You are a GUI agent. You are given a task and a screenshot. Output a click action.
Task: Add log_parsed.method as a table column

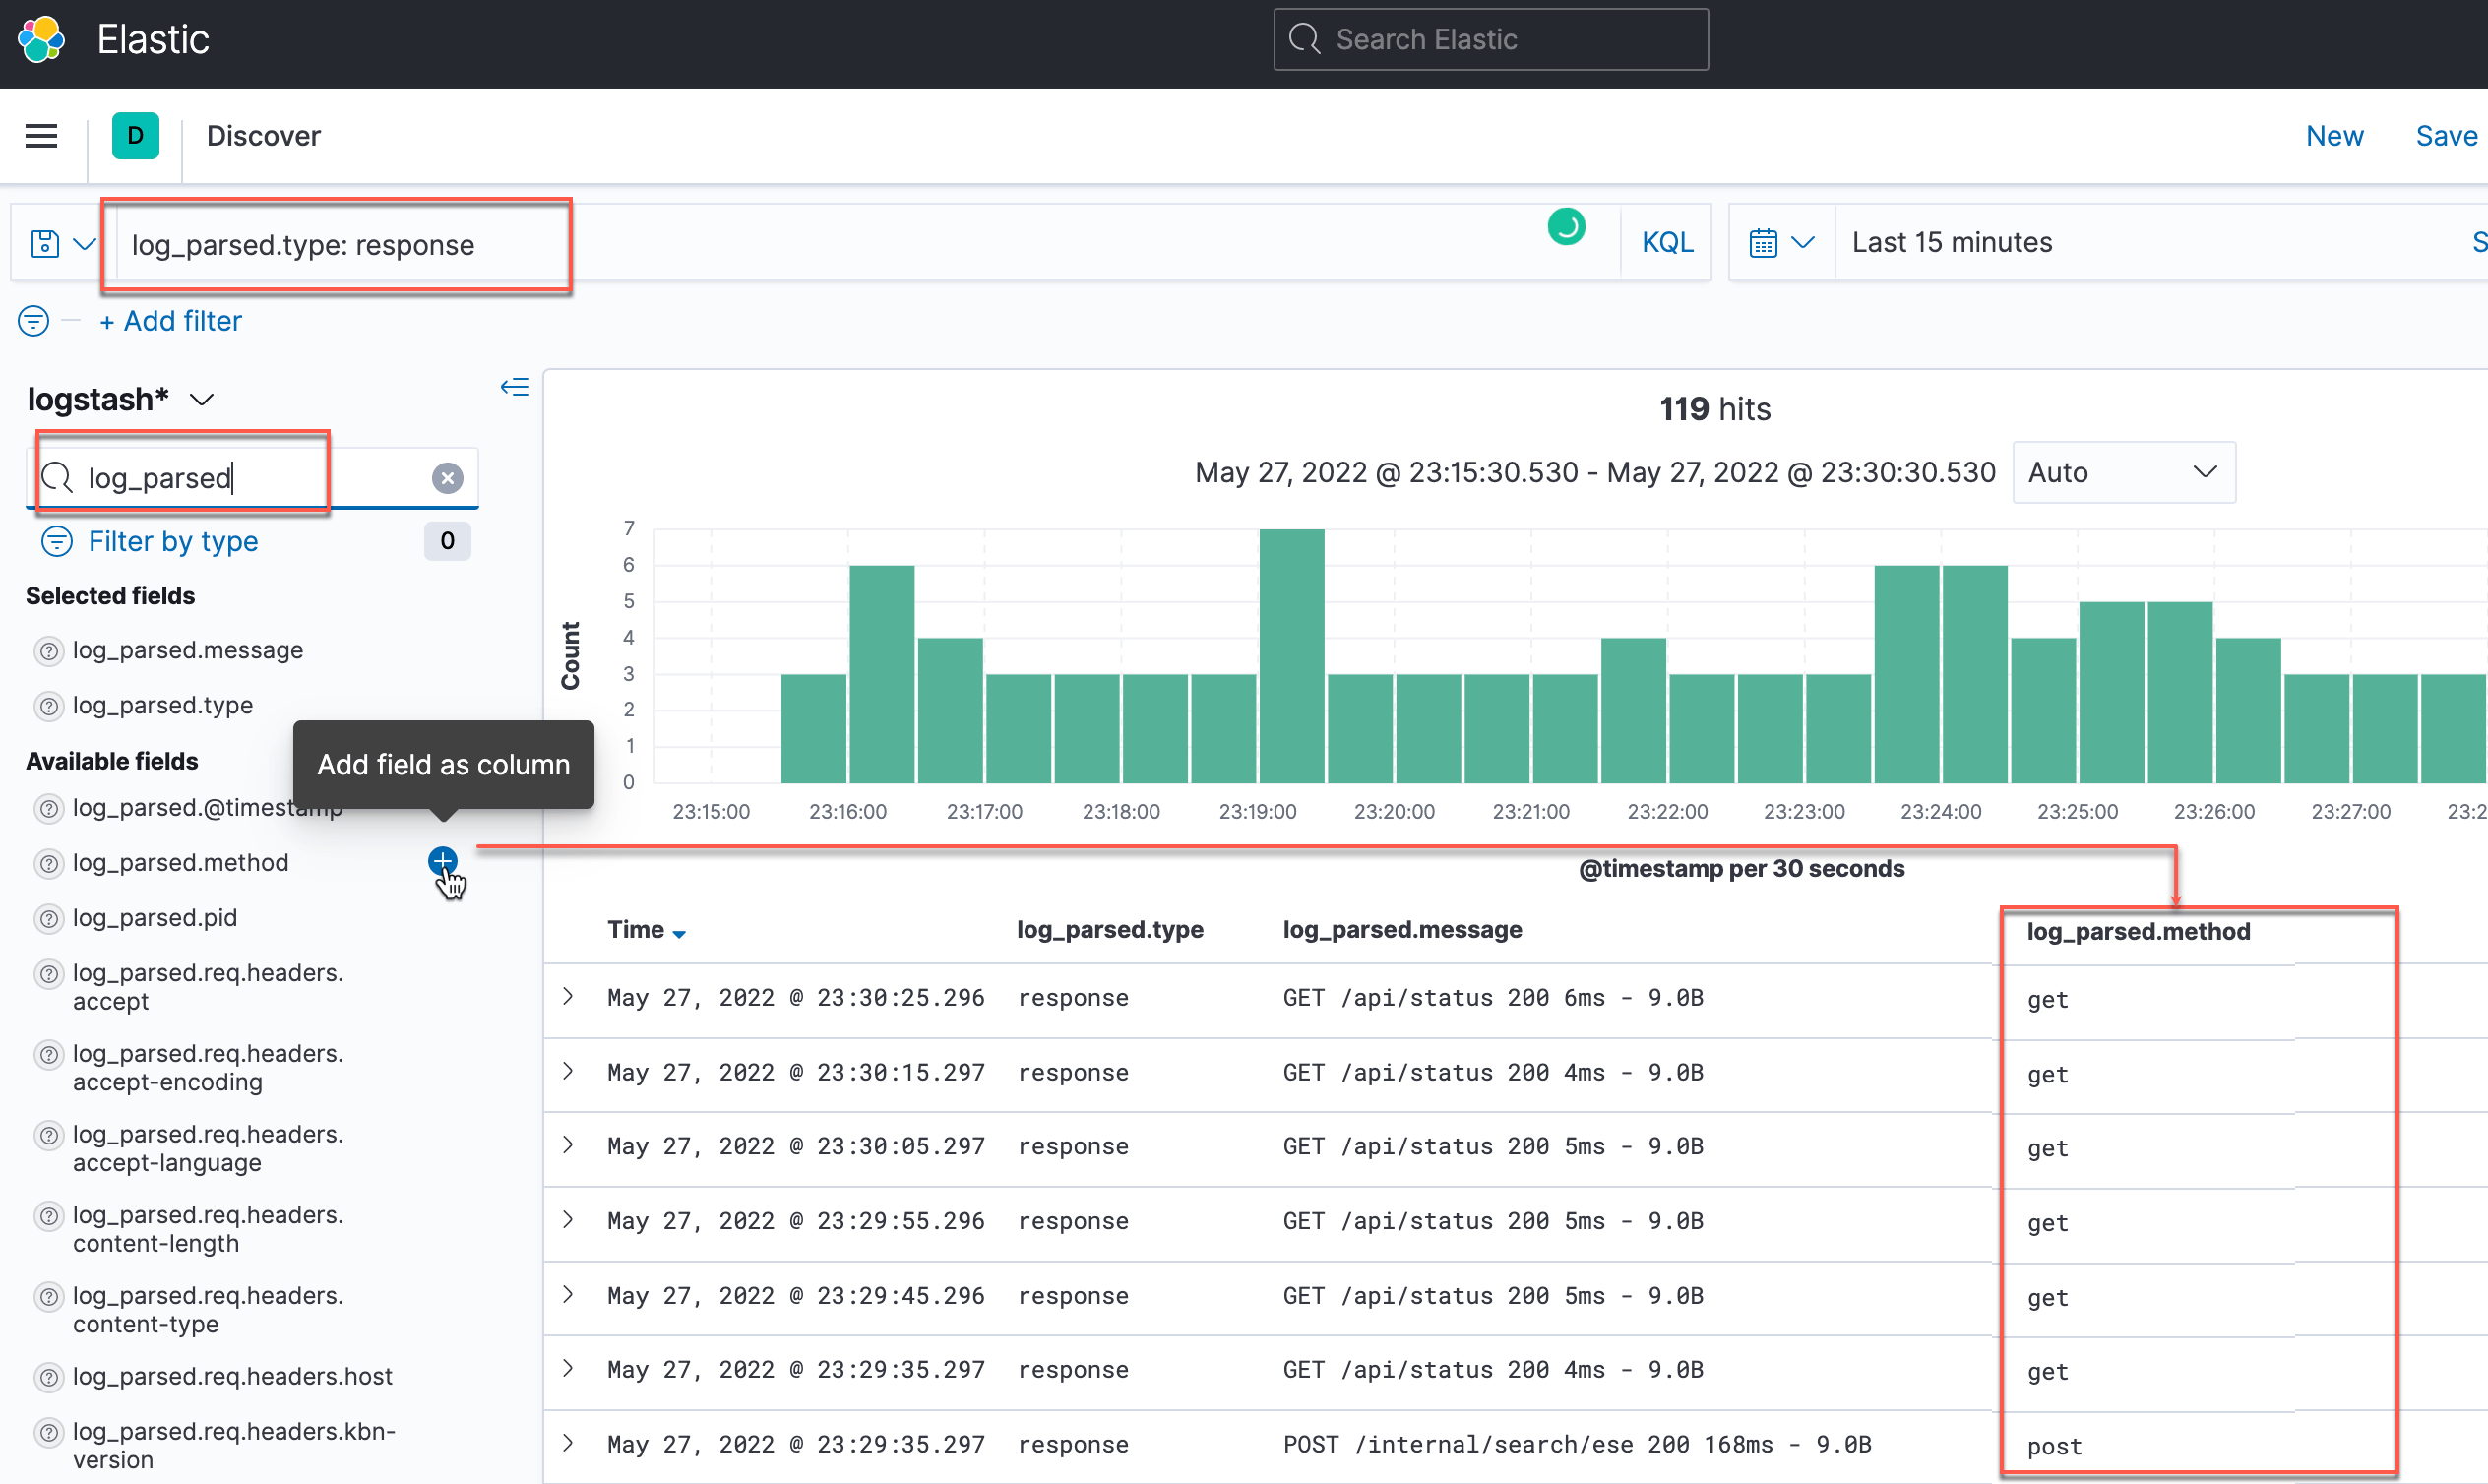[x=443, y=860]
